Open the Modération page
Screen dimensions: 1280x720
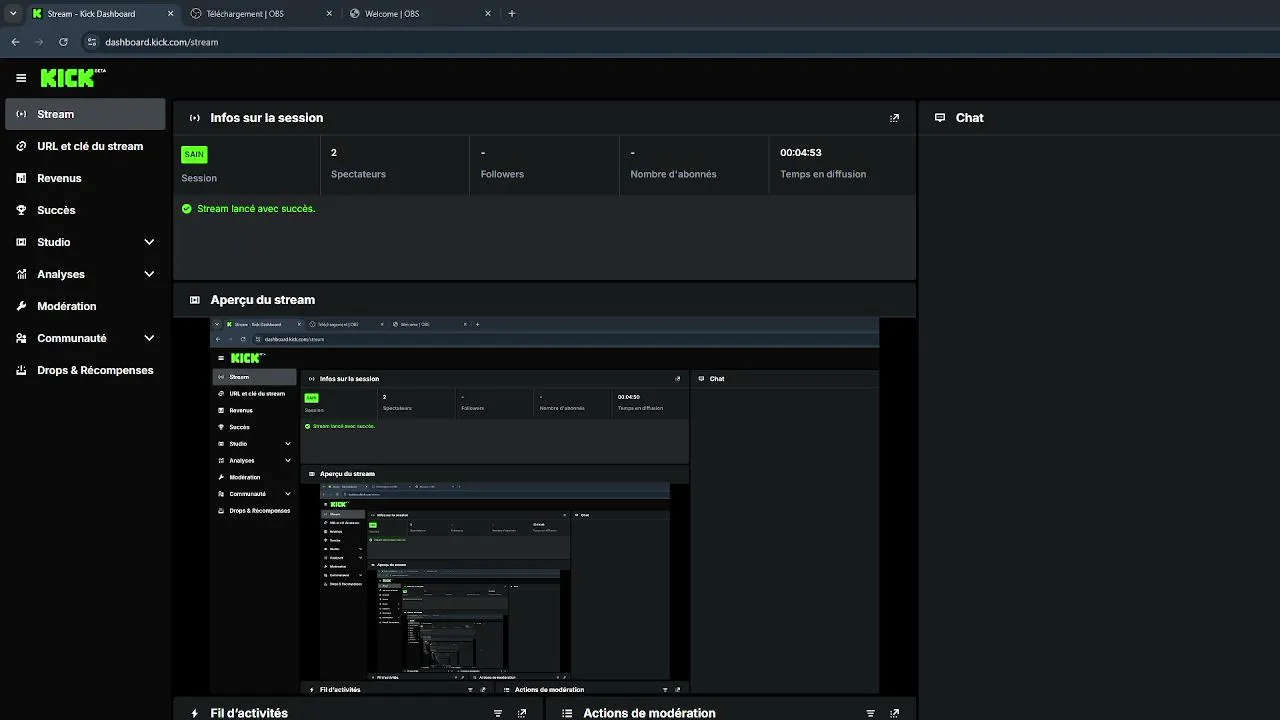85,306
